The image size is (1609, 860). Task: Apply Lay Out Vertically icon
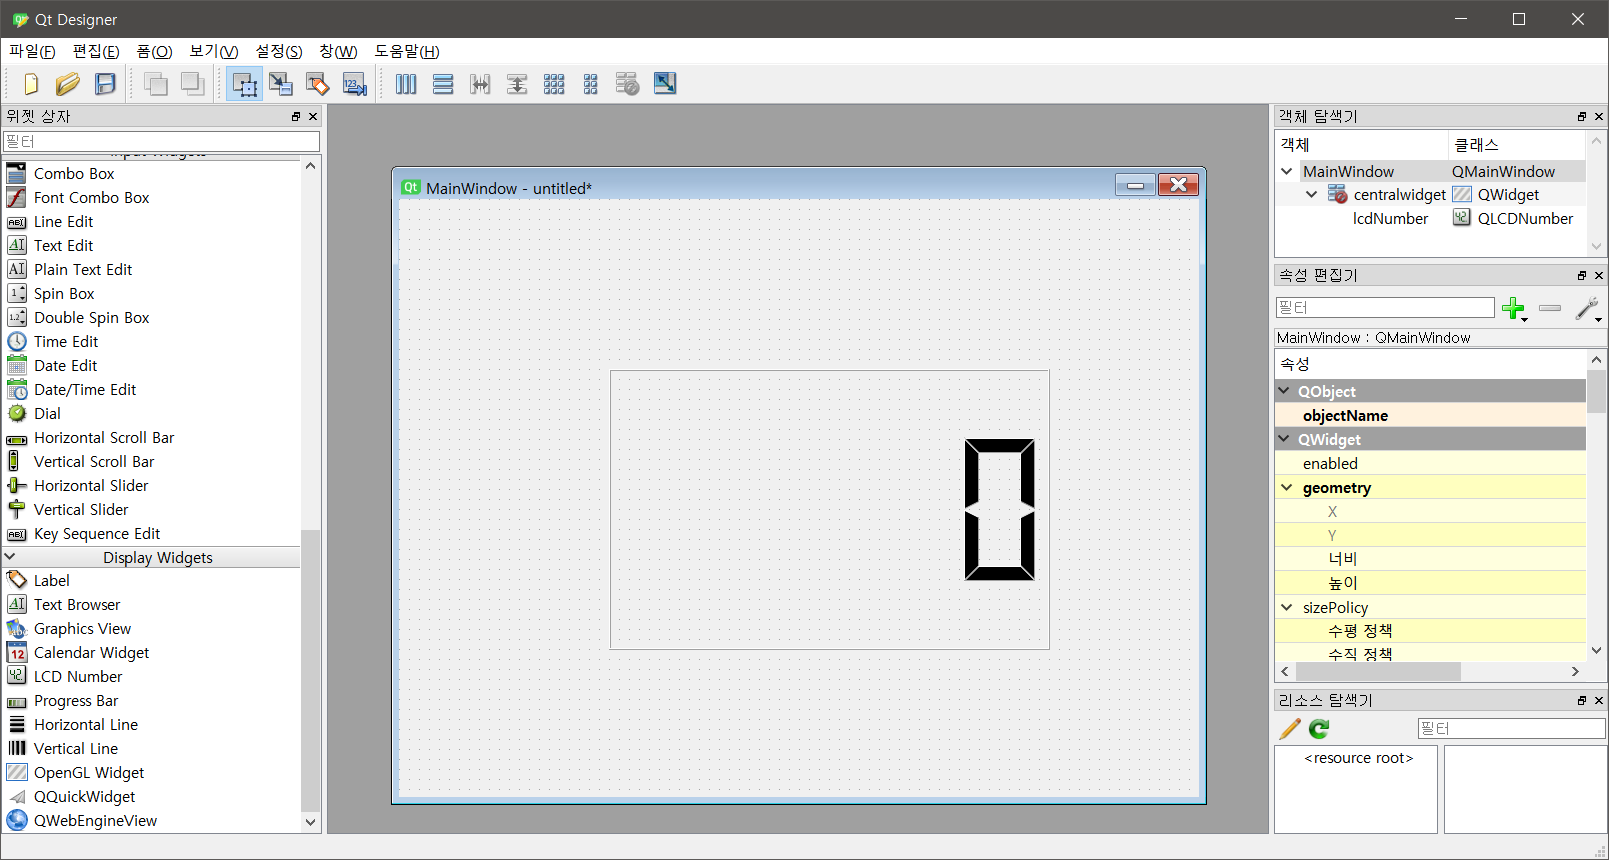click(x=443, y=84)
